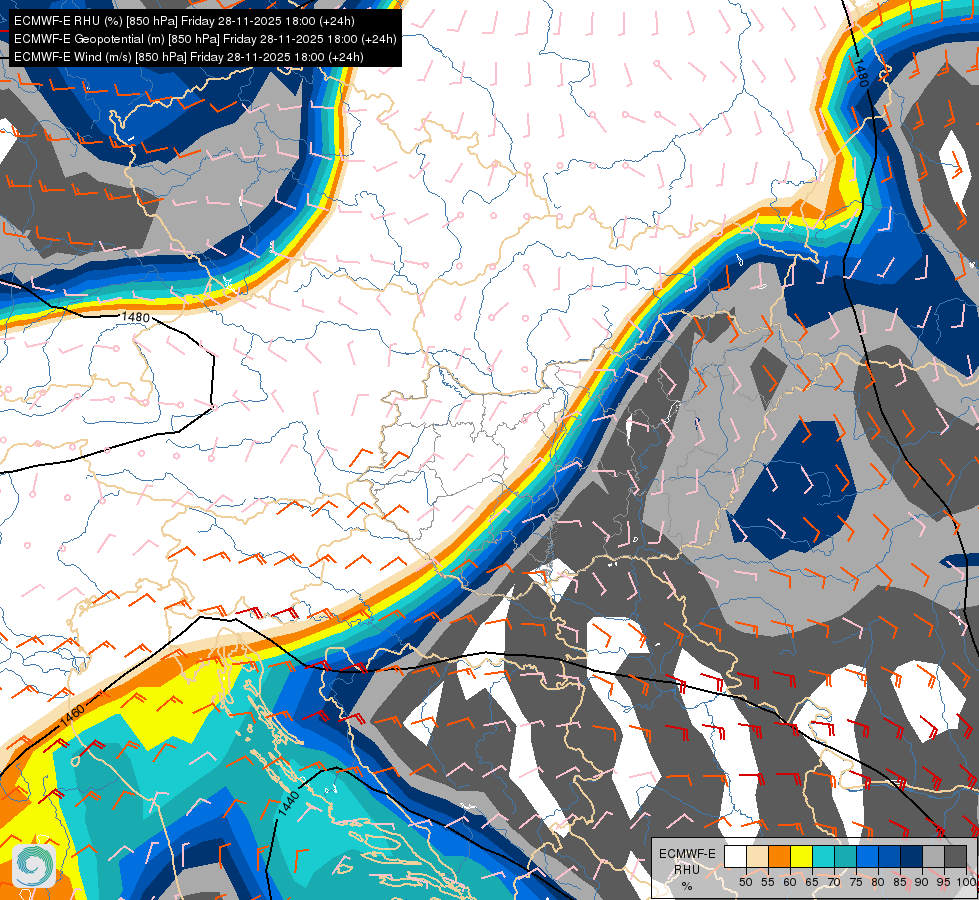Click the navy 85-90% legend swatch

tap(912, 856)
